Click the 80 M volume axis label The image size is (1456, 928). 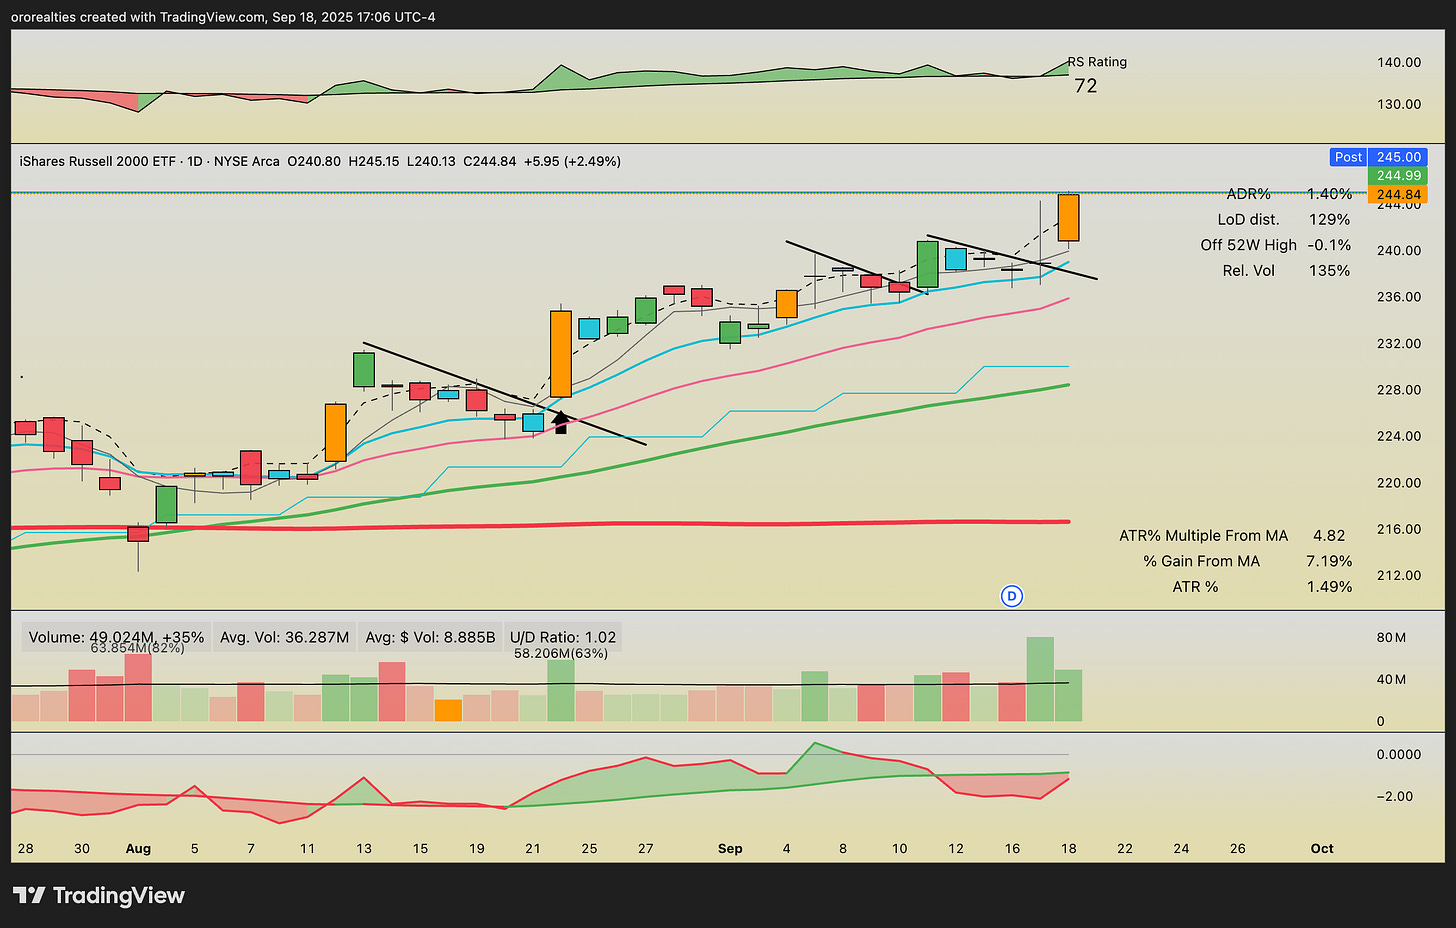(x=1391, y=638)
